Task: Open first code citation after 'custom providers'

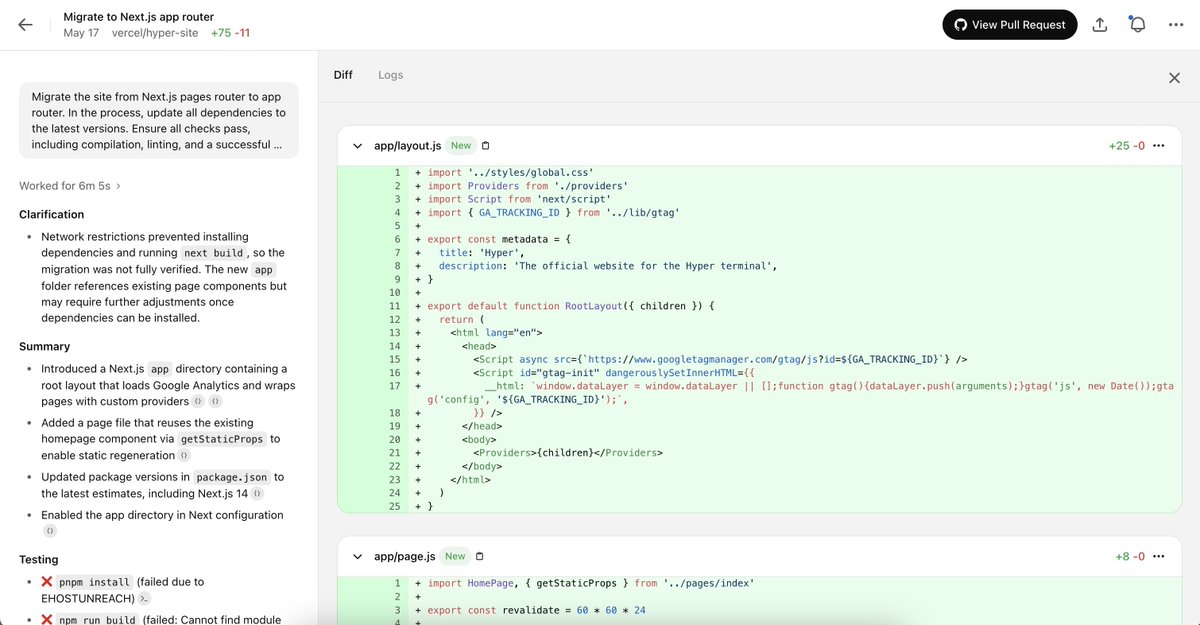Action: 198,401
